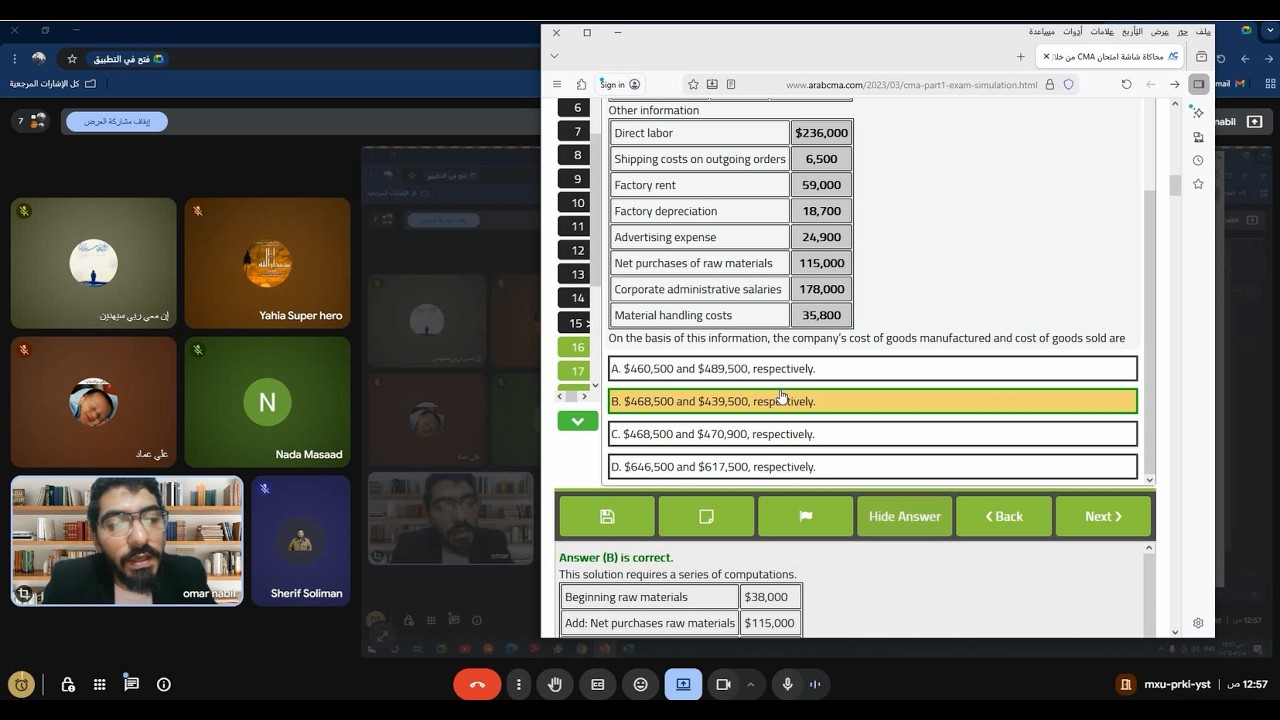
Task: Flag this question with the flag button
Action: [x=805, y=516]
